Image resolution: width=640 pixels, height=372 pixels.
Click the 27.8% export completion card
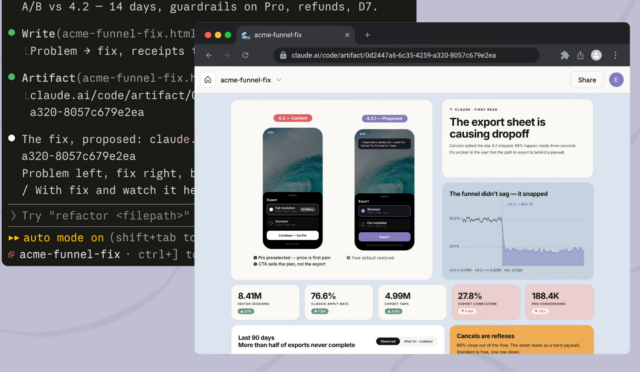point(486,302)
